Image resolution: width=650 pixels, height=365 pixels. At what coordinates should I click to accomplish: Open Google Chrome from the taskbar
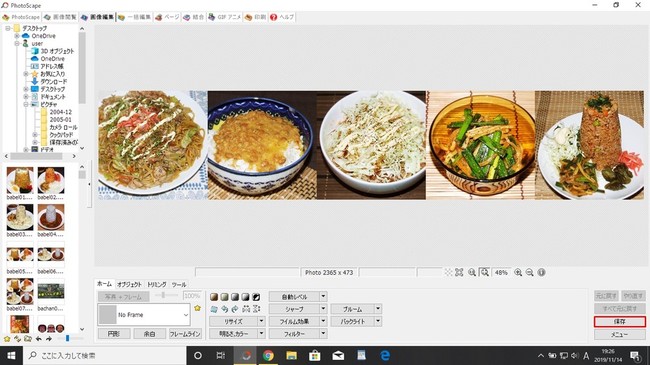tap(268, 355)
